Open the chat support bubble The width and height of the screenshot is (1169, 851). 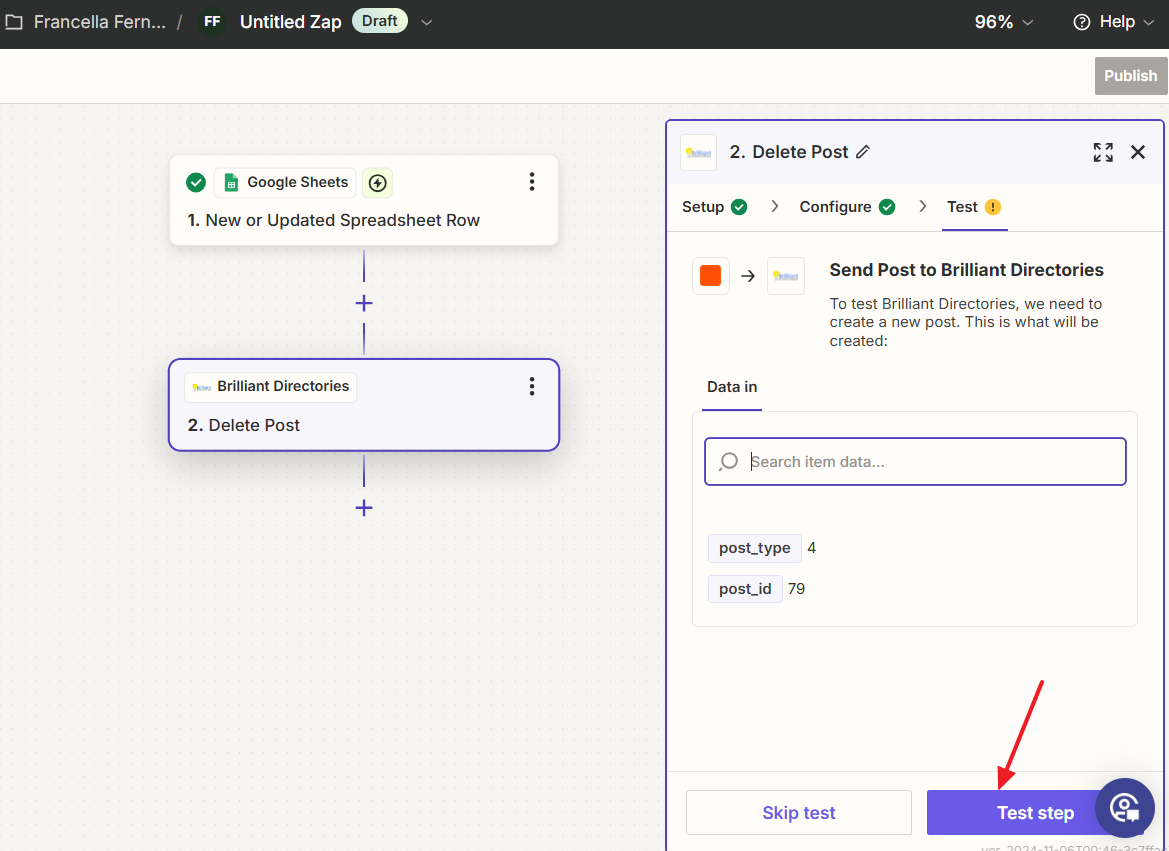point(1125,808)
